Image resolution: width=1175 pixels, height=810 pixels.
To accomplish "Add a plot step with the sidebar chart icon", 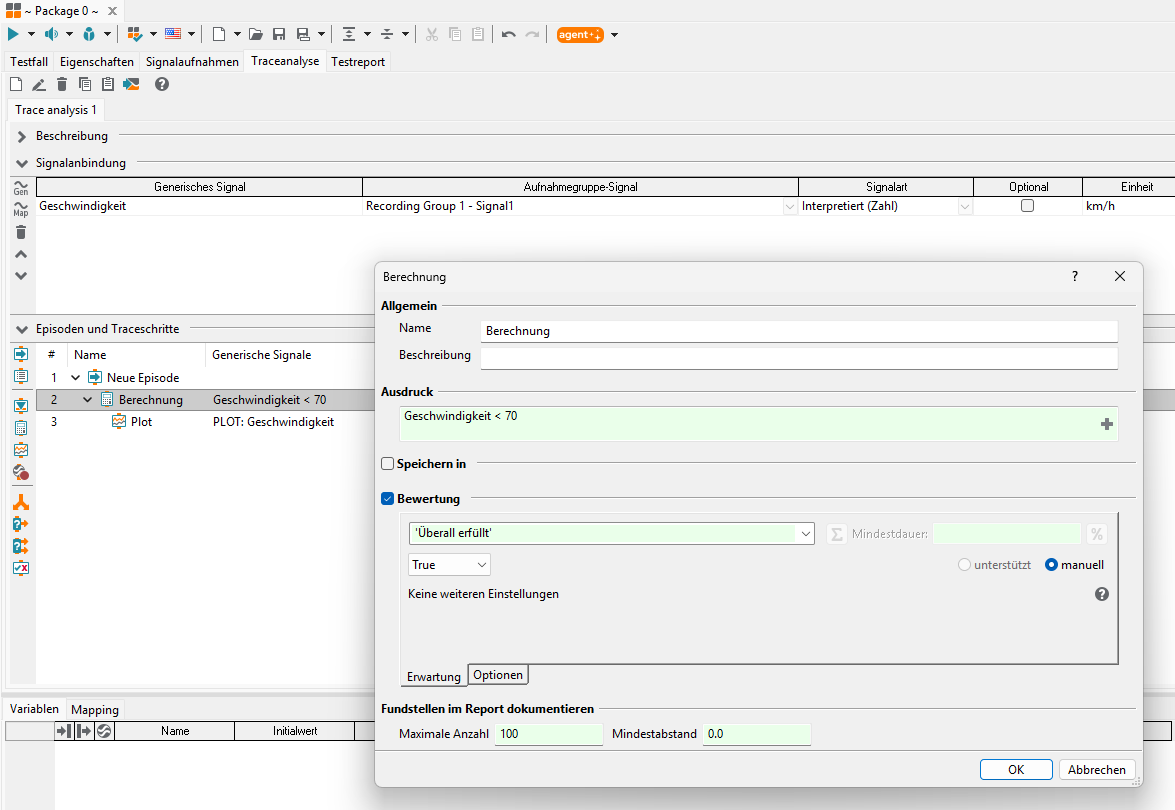I will pyautogui.click(x=21, y=450).
